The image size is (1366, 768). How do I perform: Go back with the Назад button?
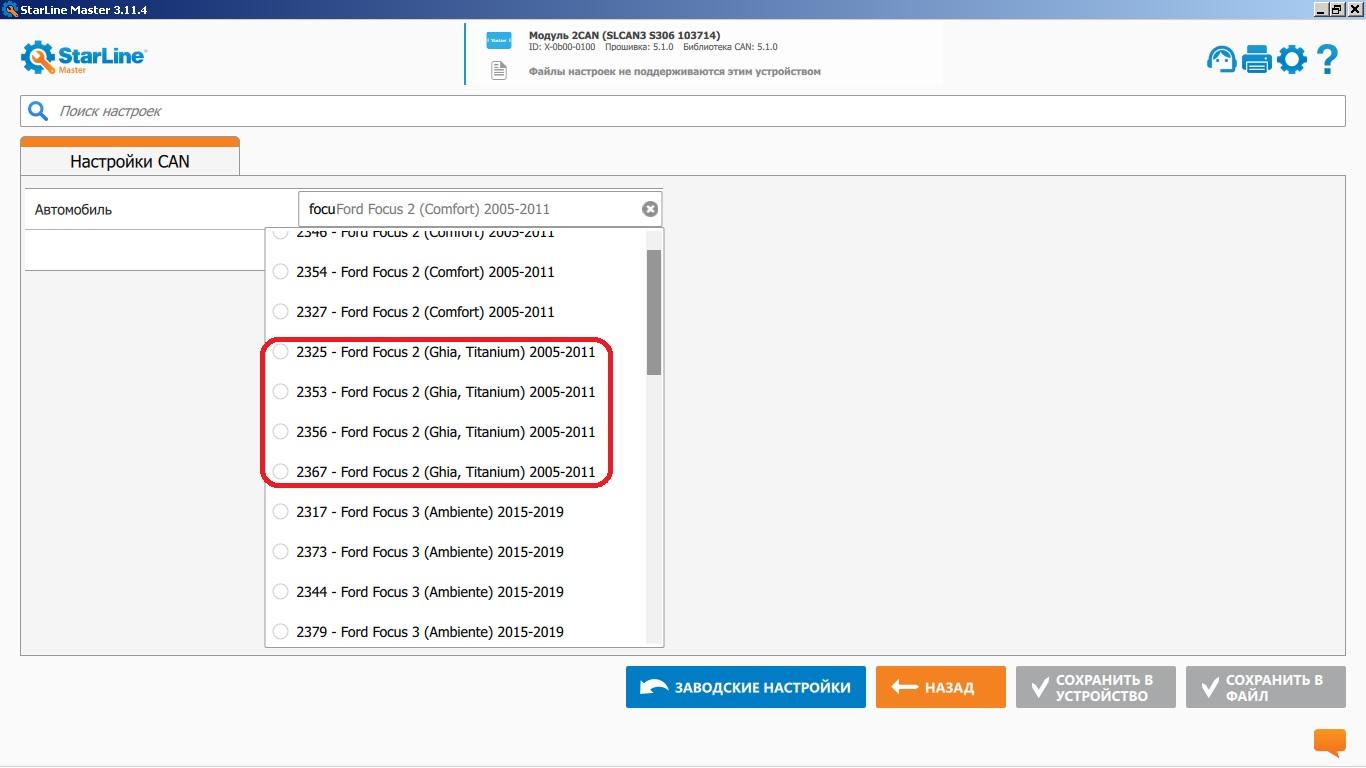pyautogui.click(x=941, y=687)
